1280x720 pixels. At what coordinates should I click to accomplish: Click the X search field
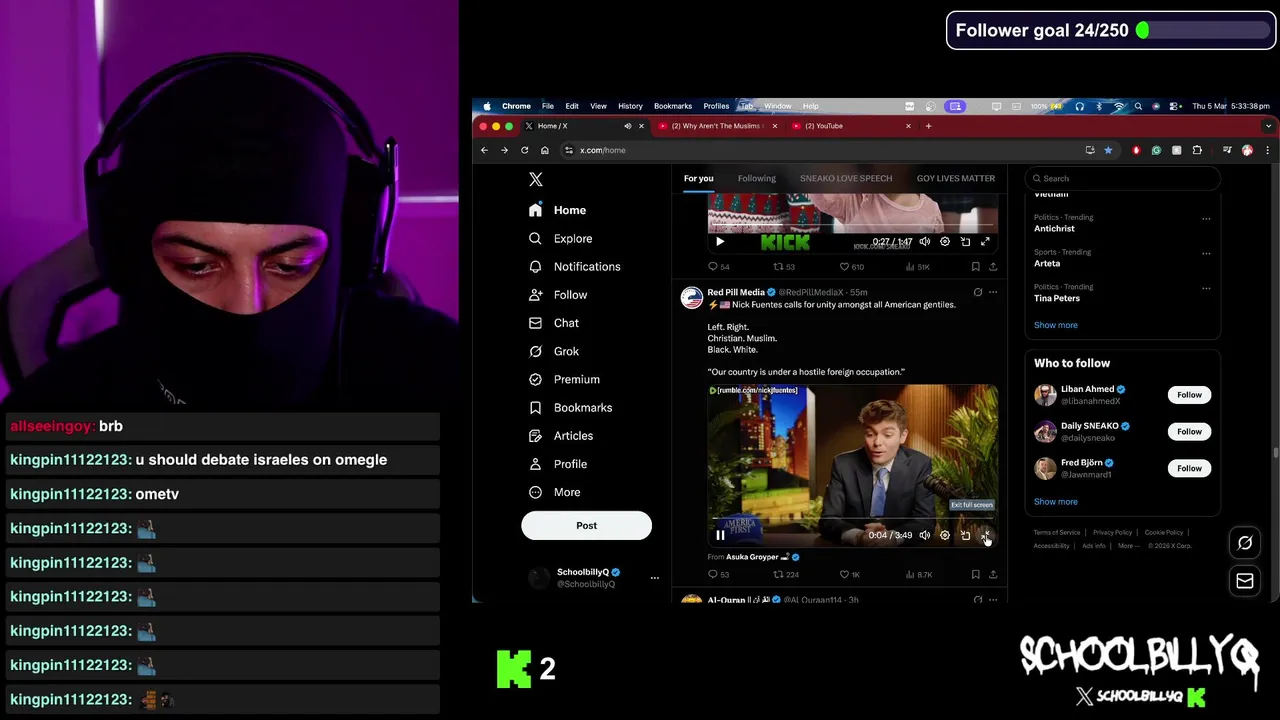(x=1122, y=178)
